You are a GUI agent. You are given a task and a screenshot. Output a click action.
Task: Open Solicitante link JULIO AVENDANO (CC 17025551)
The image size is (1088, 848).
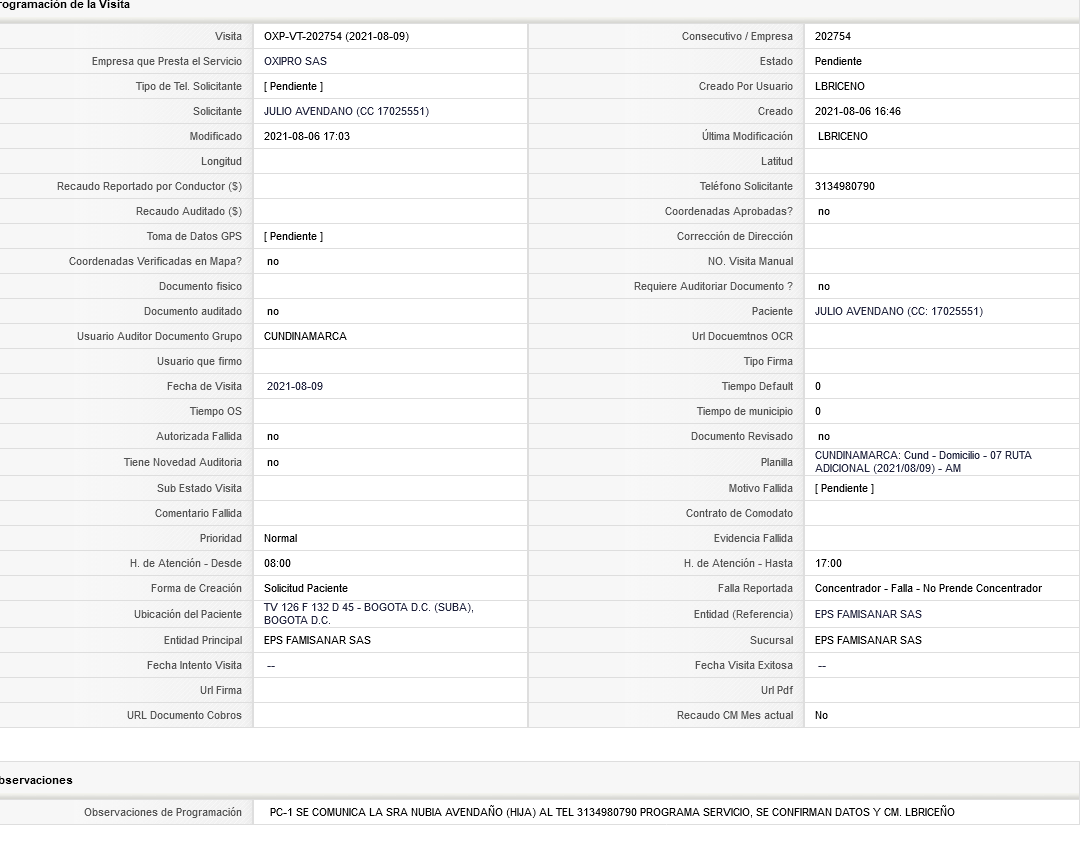click(x=346, y=111)
